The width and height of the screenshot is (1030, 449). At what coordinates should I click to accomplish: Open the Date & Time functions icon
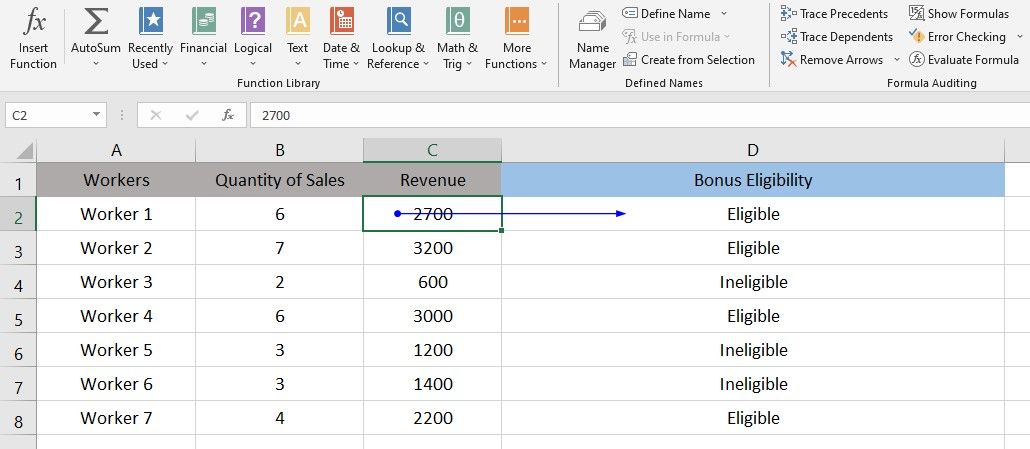(341, 21)
